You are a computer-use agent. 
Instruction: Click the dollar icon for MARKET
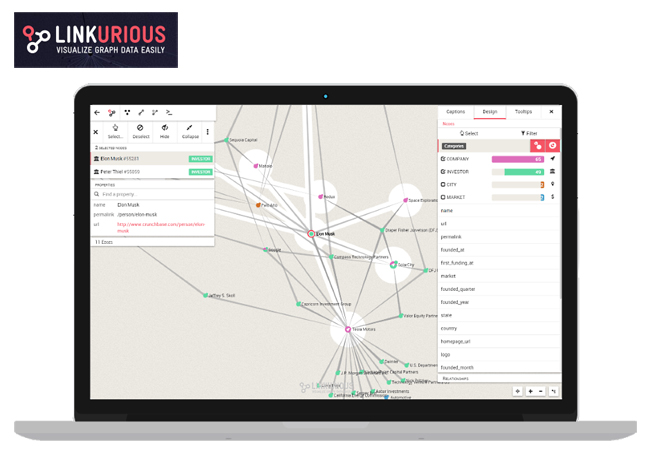click(553, 197)
